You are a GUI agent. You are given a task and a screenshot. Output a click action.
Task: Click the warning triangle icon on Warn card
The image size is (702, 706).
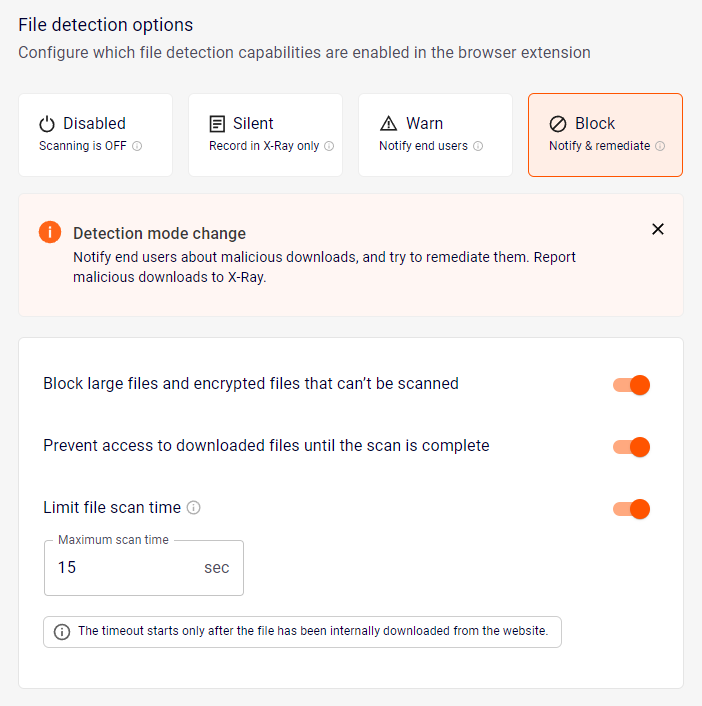pyautogui.click(x=389, y=124)
